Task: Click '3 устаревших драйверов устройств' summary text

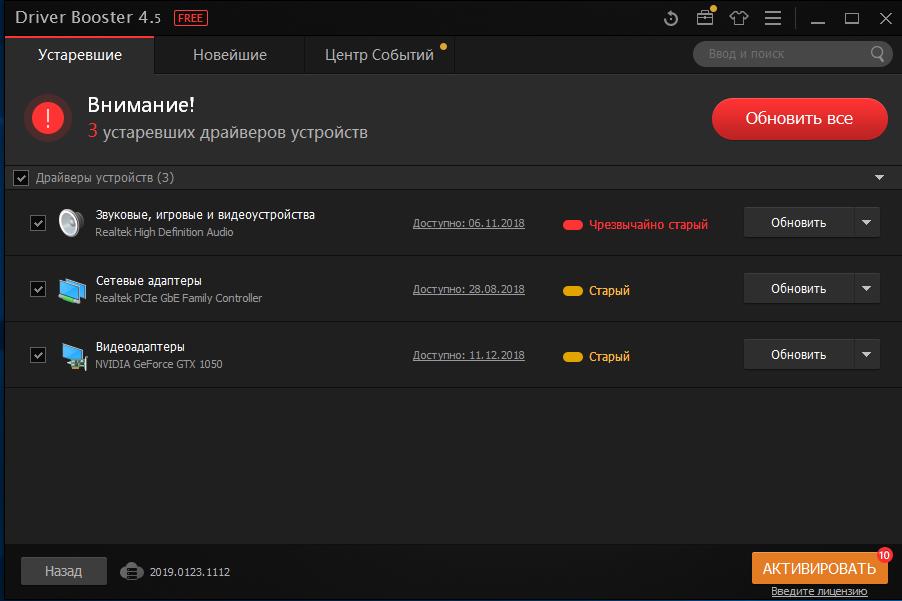Action: [x=227, y=132]
